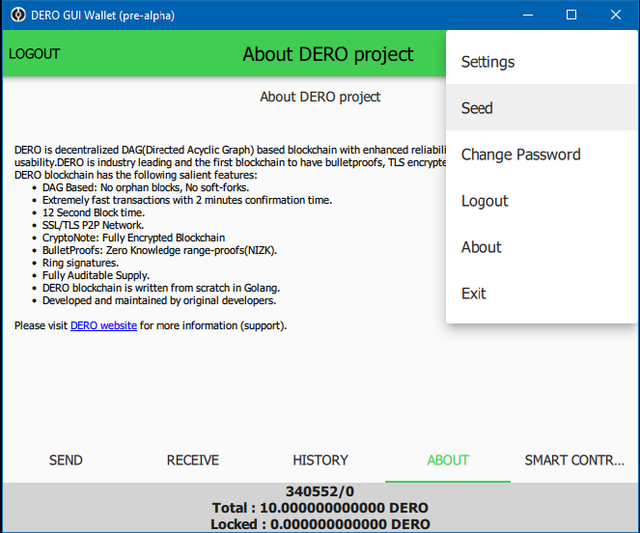This screenshot has height=533, width=640.
Task: Click 'DAG Based: No orphan blocks' bullet
Action: (x=146, y=187)
